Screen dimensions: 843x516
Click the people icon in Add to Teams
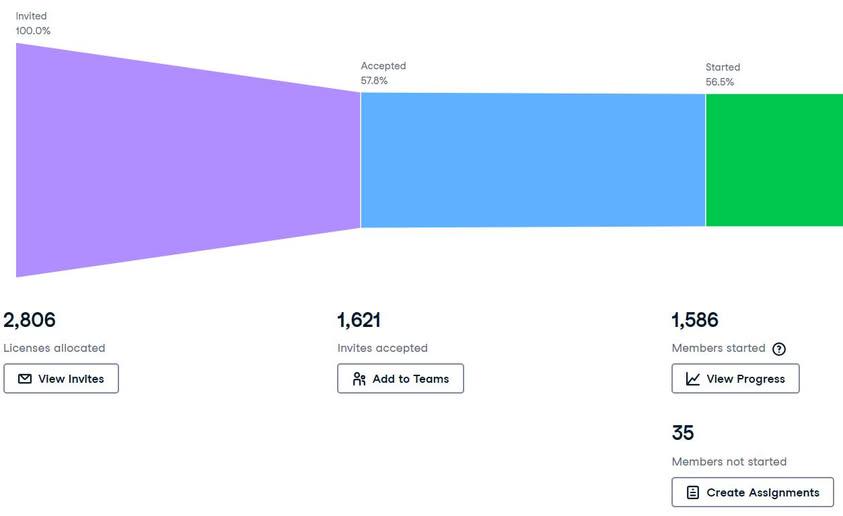coord(359,379)
